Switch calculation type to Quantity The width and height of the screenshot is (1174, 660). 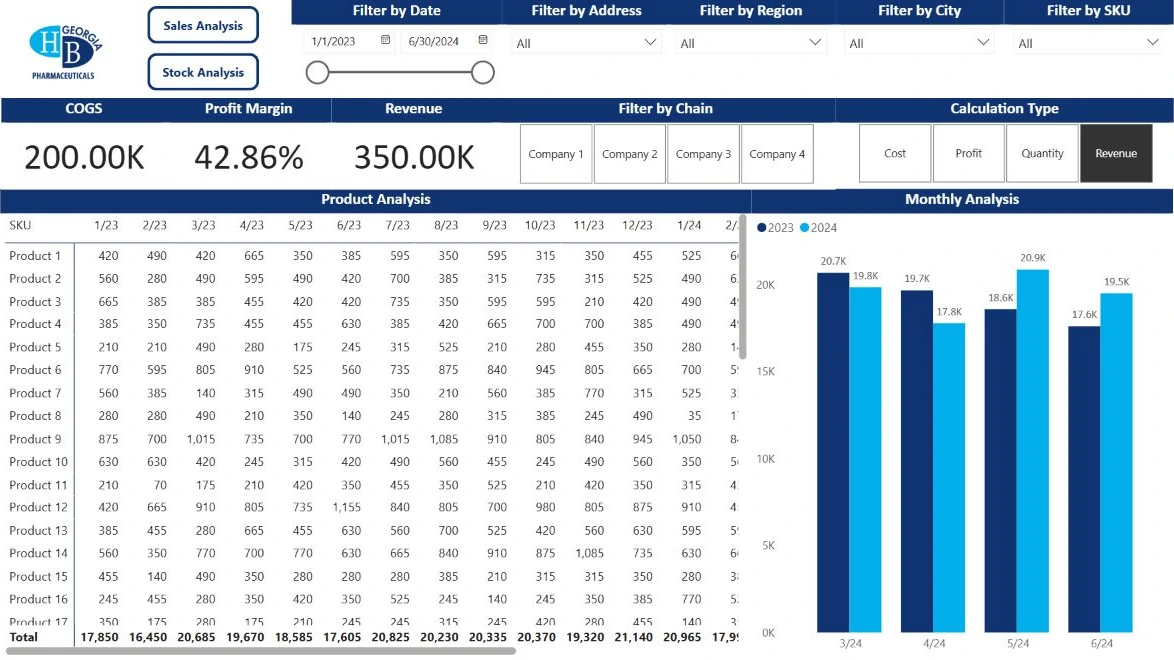coord(1042,153)
